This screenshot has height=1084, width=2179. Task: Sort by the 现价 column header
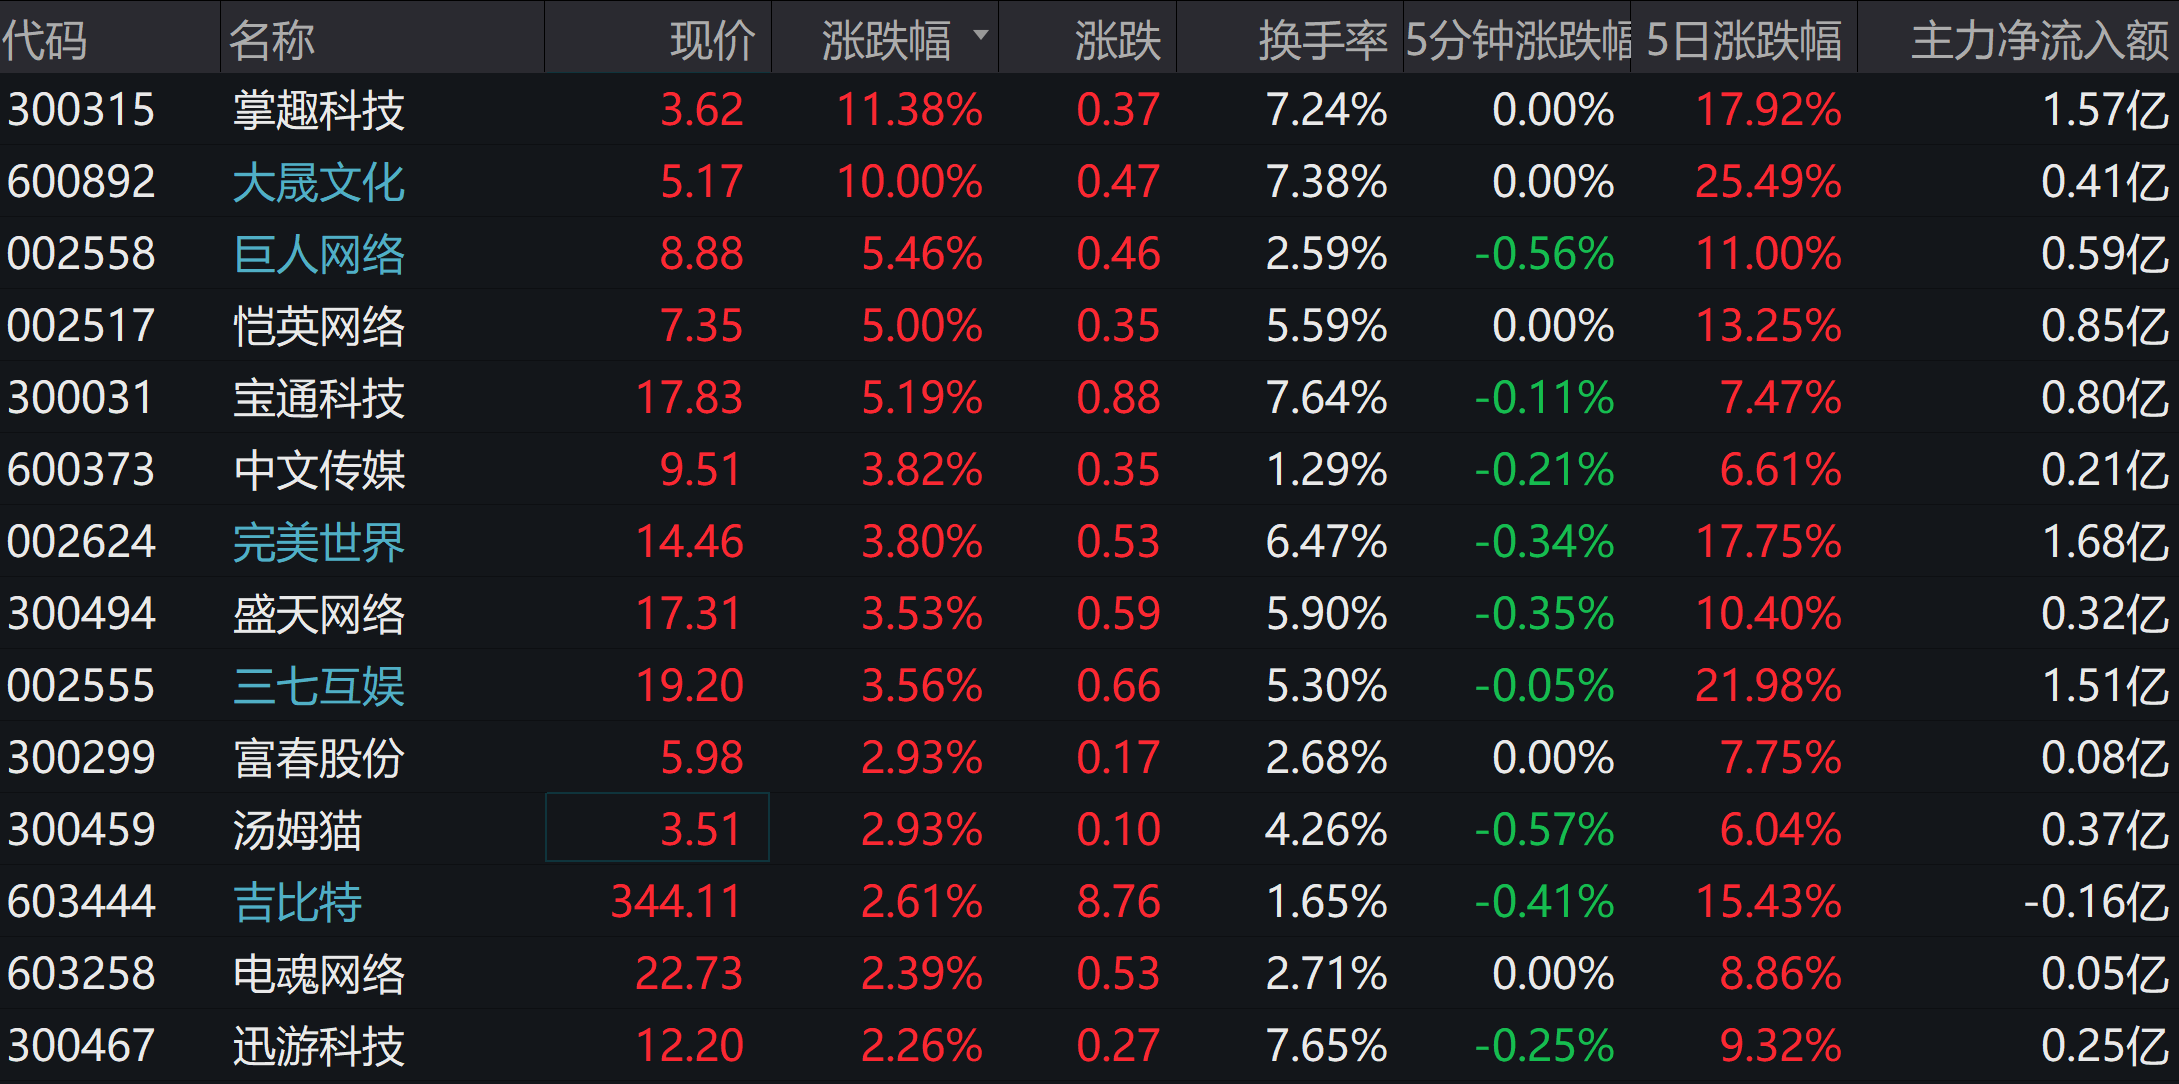pyautogui.click(x=712, y=41)
